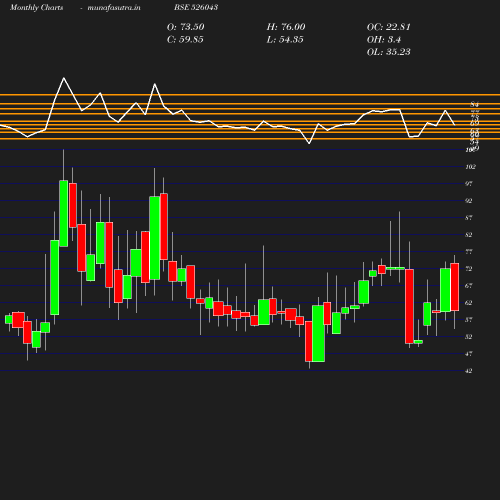Click the "OC: 22.81" reading
This screenshot has width=500, height=500.
[389, 27]
